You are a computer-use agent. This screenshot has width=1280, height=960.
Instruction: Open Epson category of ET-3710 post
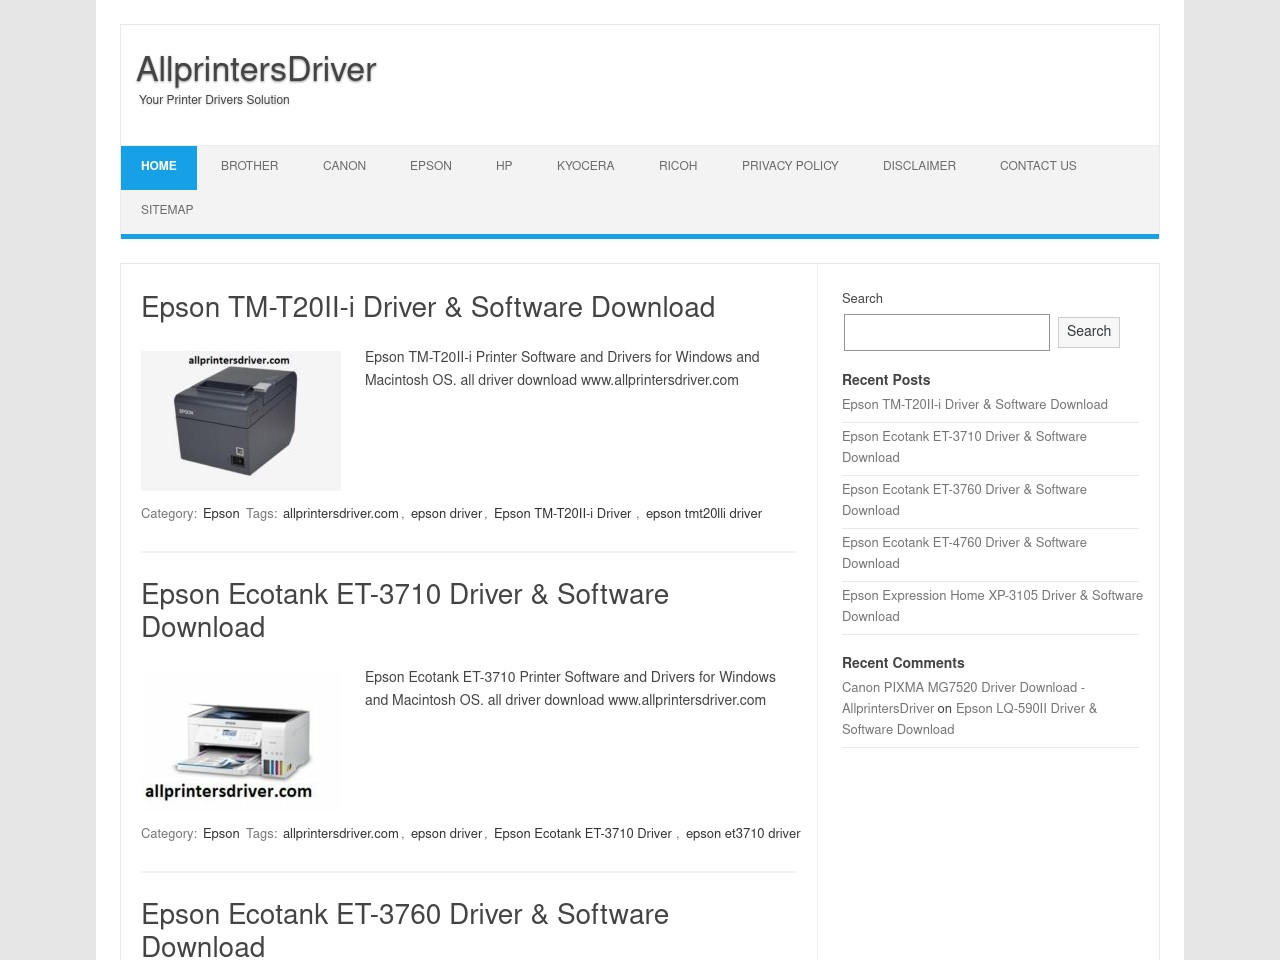click(221, 835)
